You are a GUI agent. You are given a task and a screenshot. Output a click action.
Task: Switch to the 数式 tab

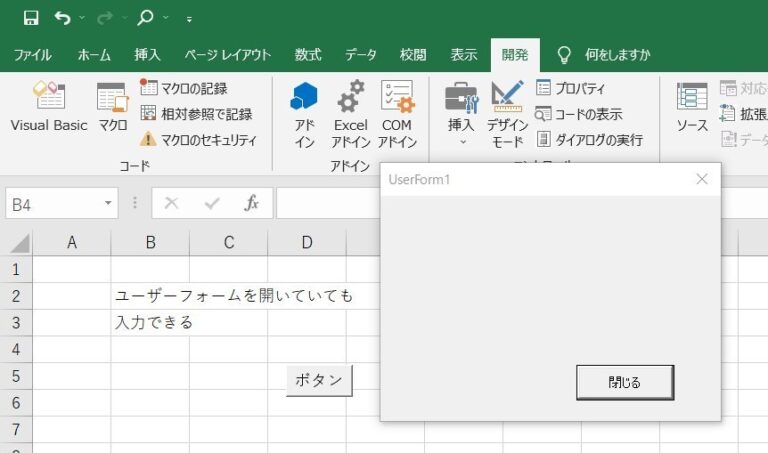coord(308,54)
